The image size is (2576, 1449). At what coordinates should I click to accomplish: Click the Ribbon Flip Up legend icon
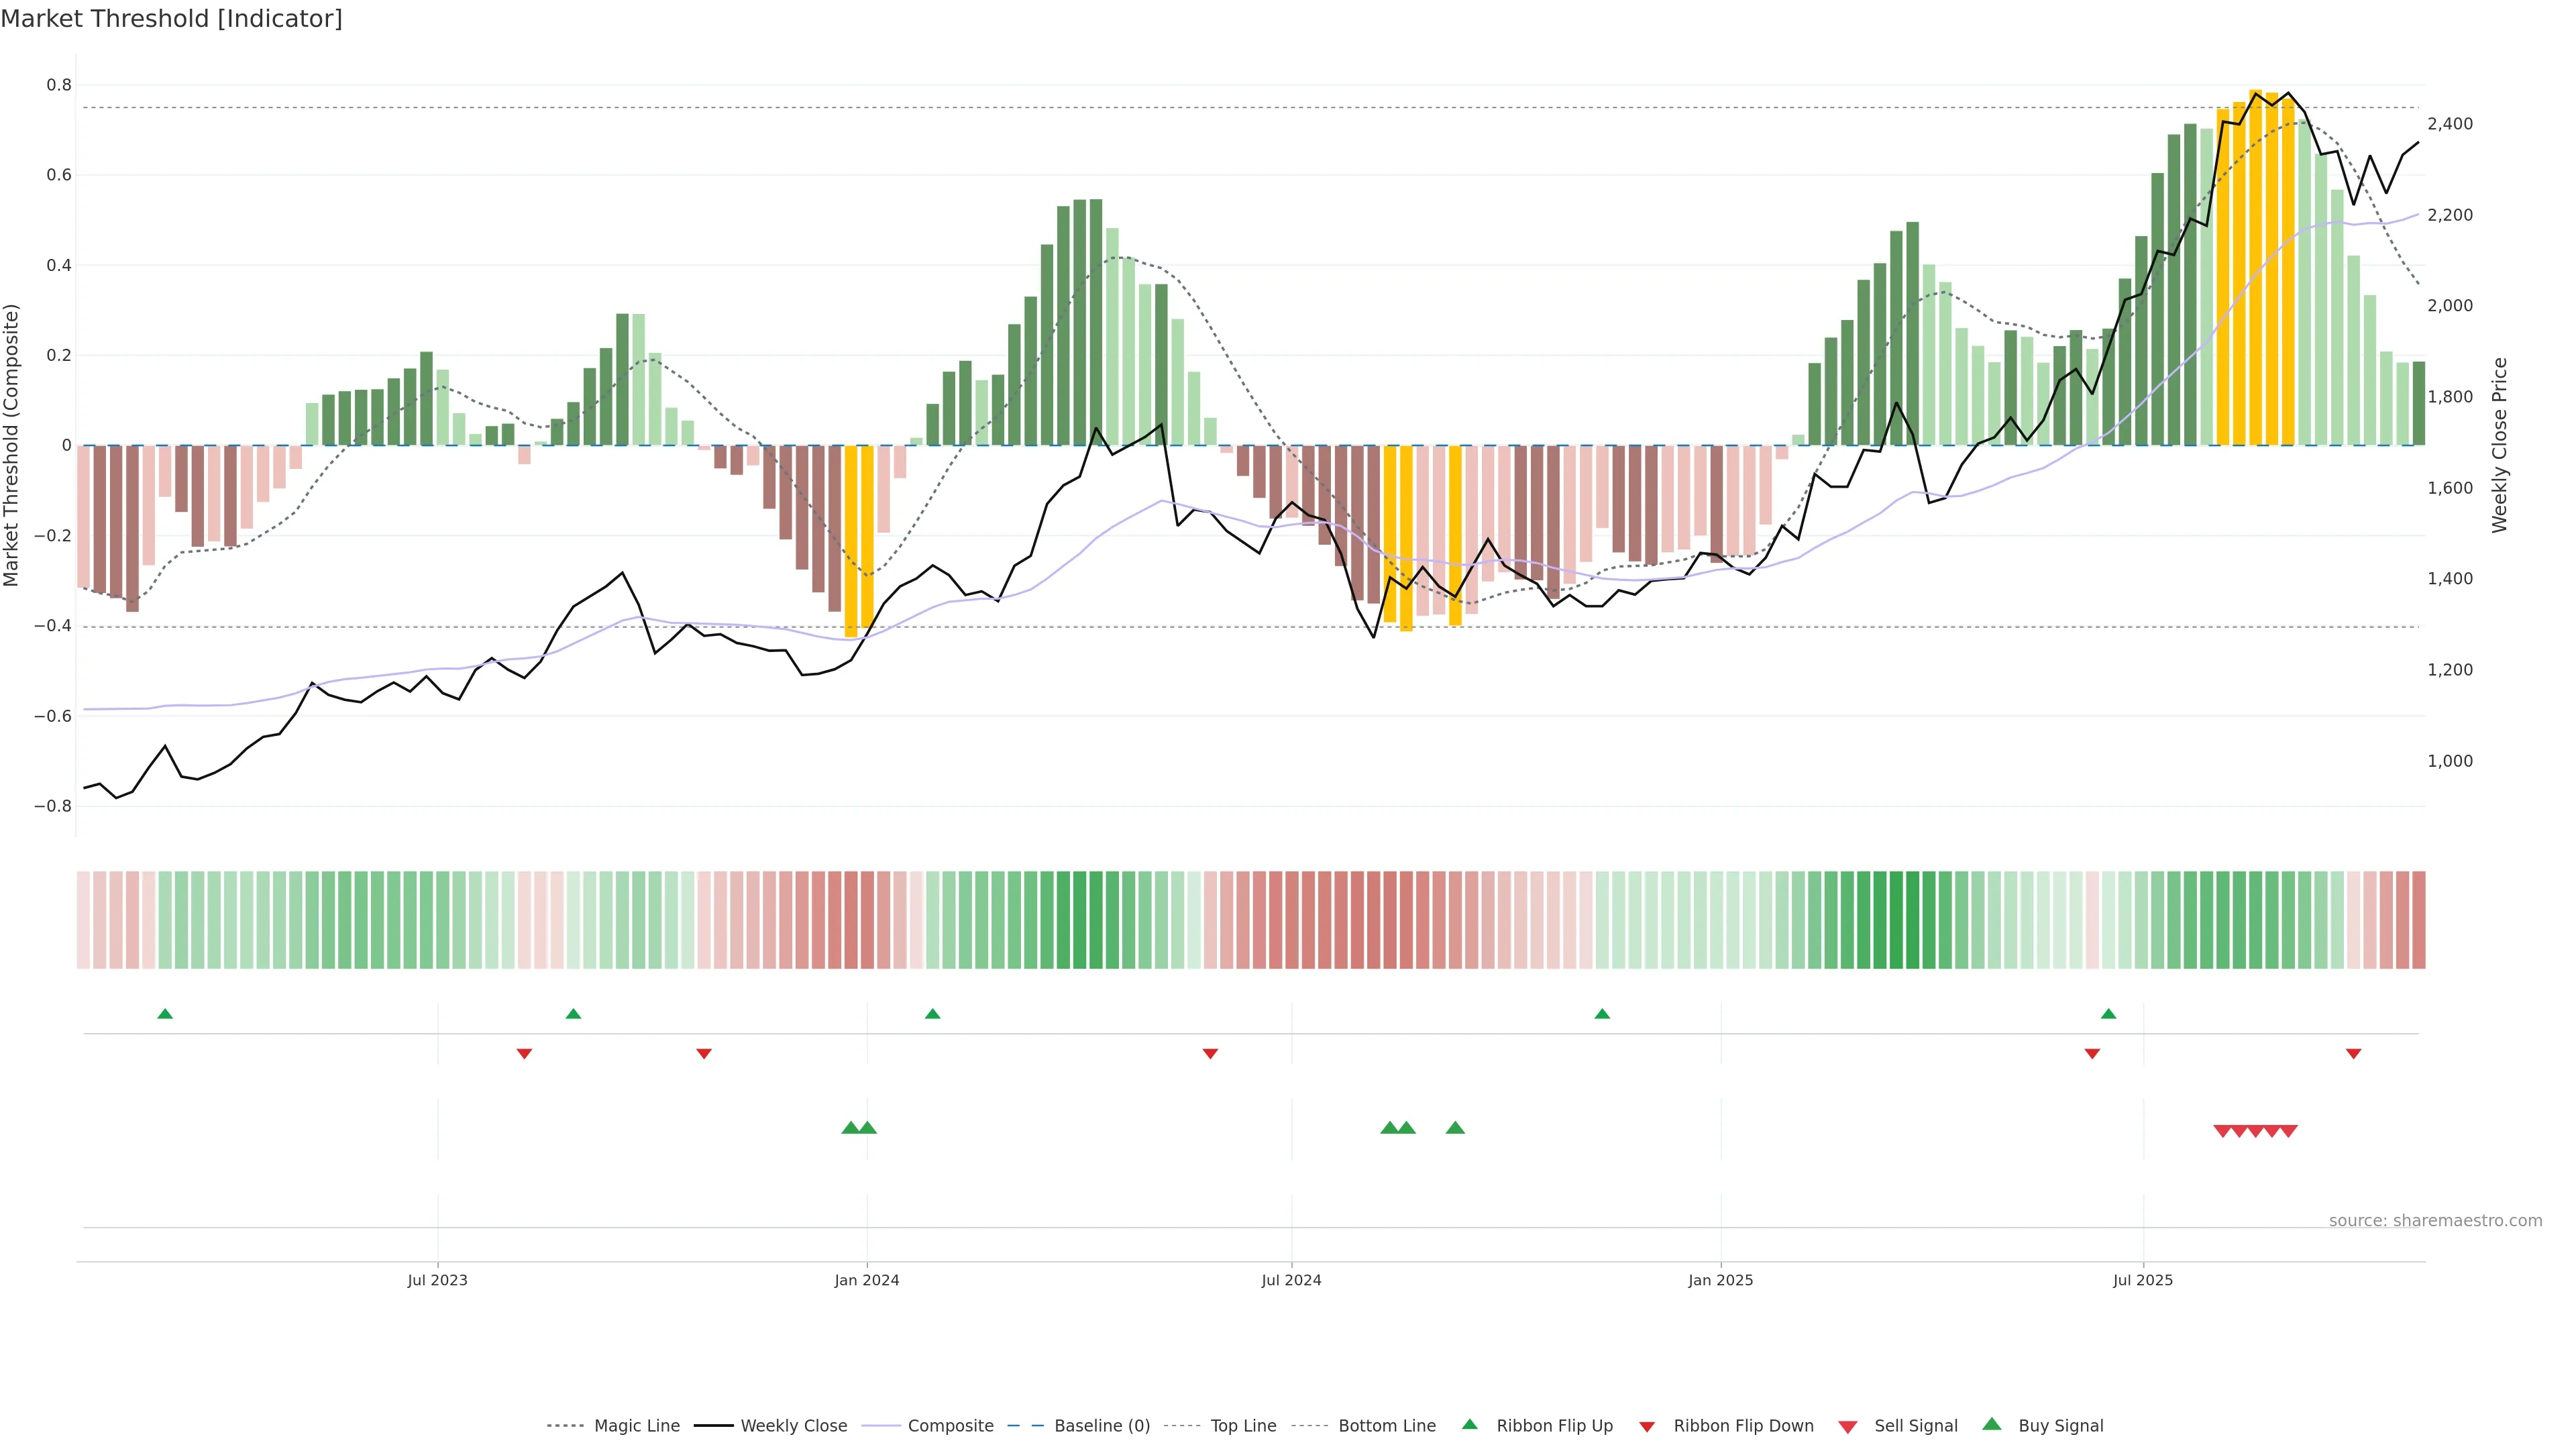(x=1469, y=1424)
